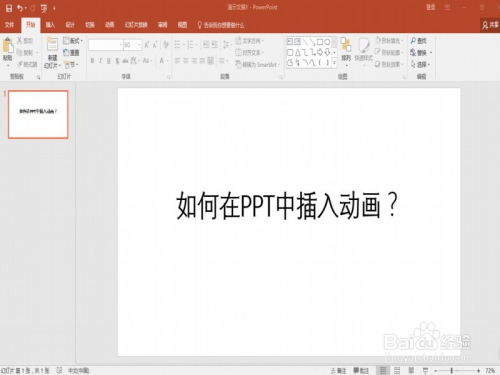Toggle strikethrough (abc) formatting

click(x=125, y=61)
